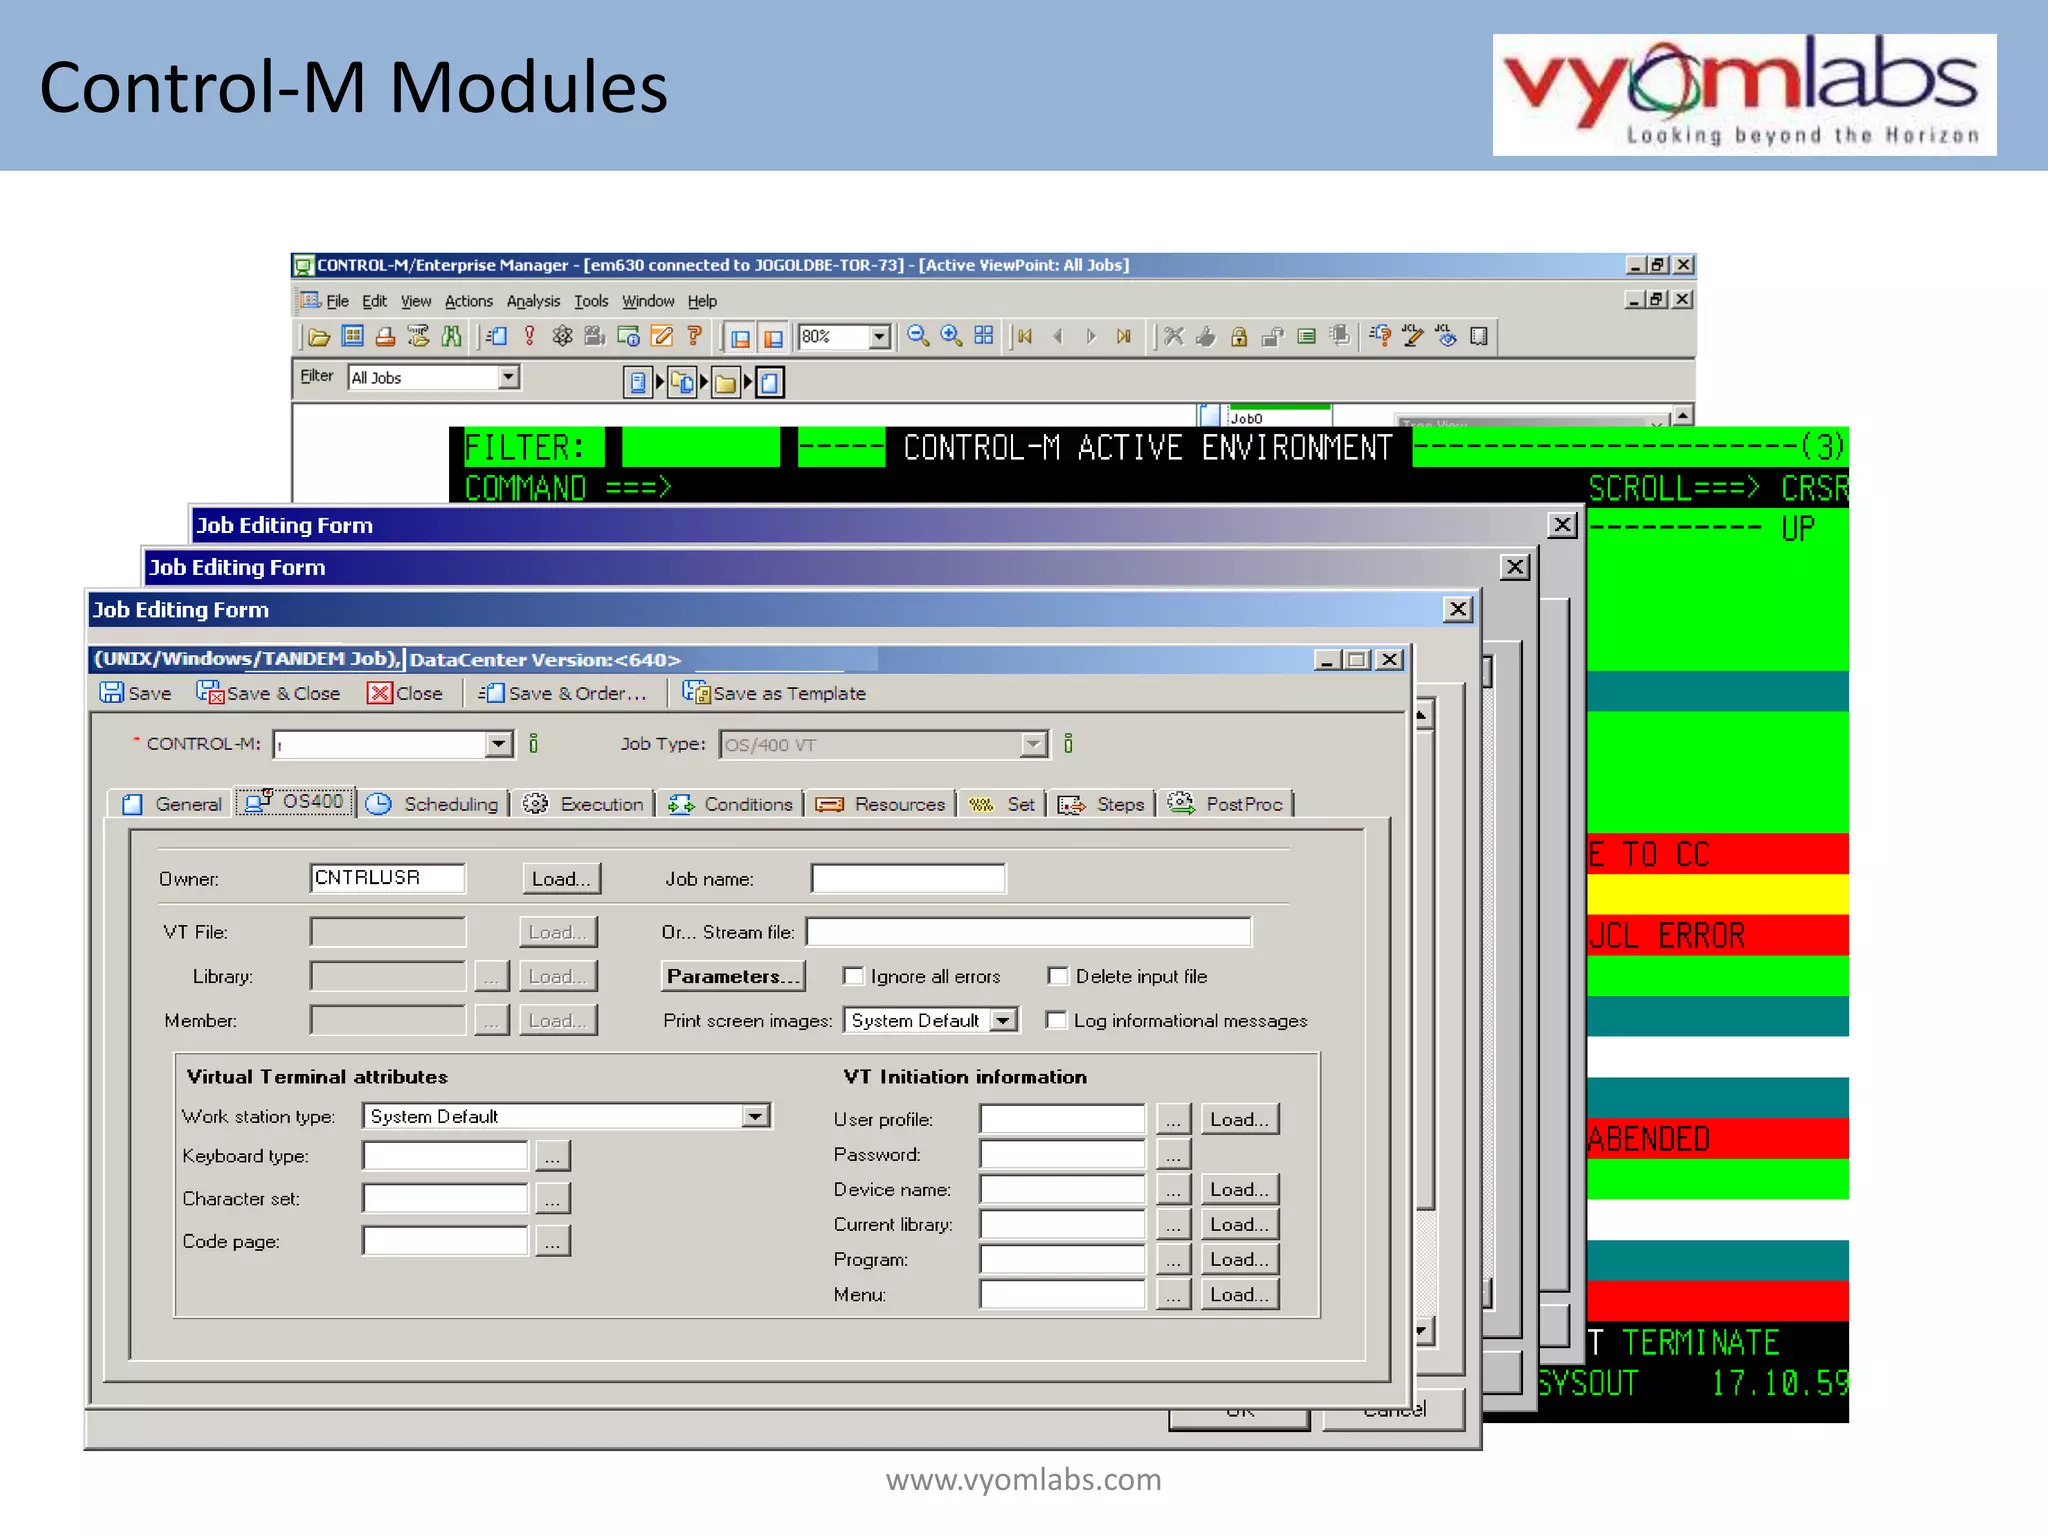Image resolution: width=2048 pixels, height=1536 pixels.
Task: Click the four-square grid view icon
Action: click(x=984, y=337)
